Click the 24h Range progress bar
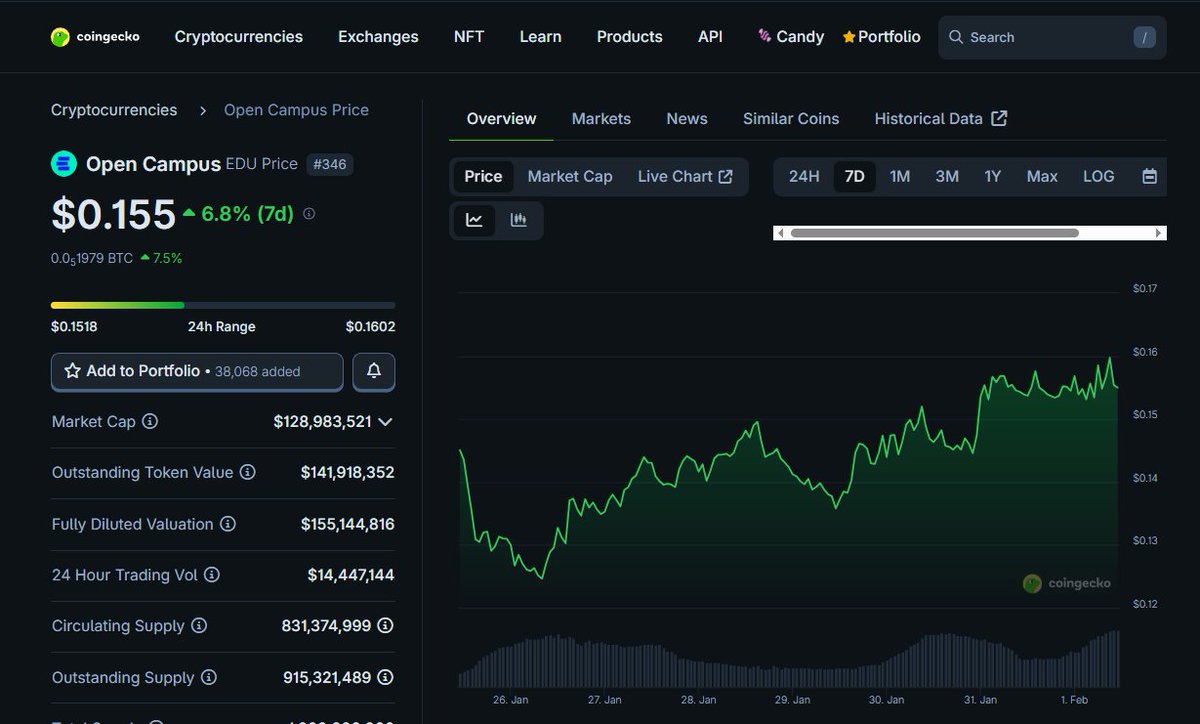Image resolution: width=1200 pixels, height=724 pixels. tap(223, 305)
